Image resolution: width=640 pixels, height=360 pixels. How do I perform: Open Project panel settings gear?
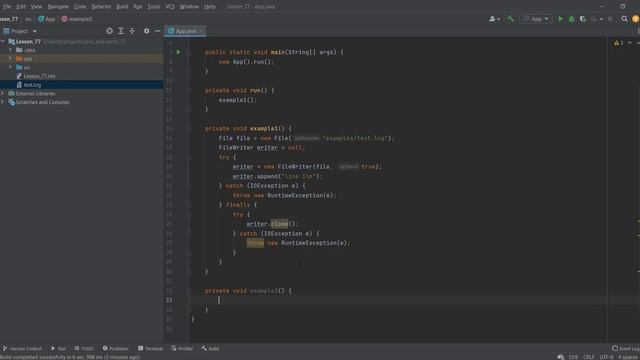147,31
